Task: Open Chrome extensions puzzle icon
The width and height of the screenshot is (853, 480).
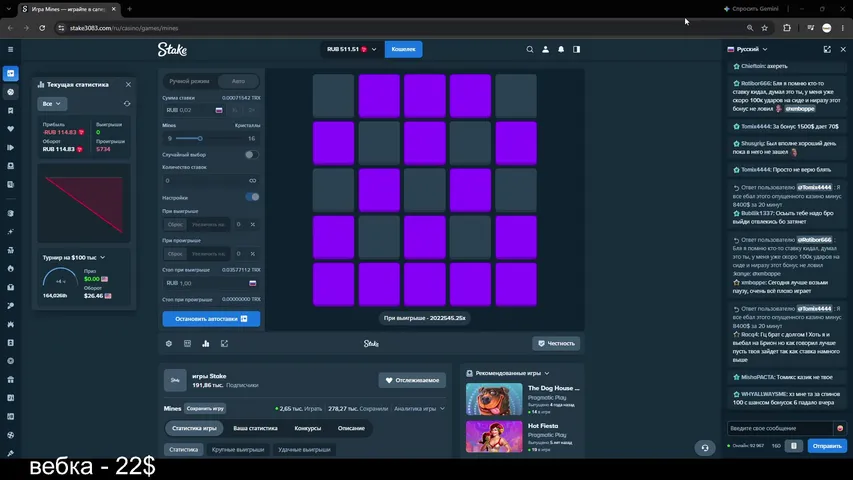Action: [787, 28]
